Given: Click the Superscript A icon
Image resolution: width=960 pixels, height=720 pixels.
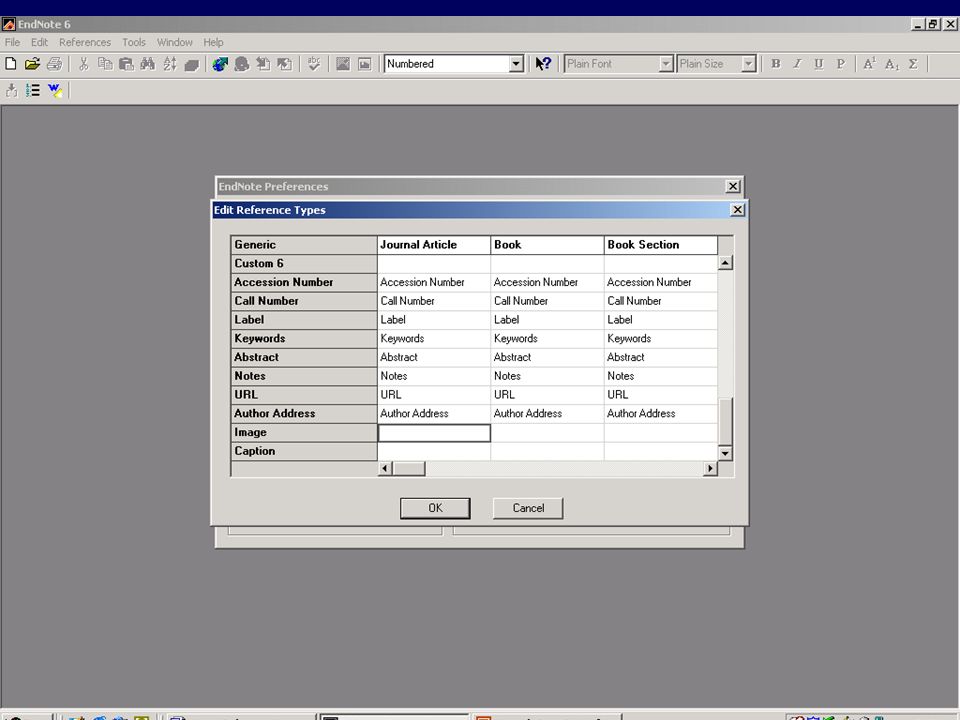Looking at the screenshot, I should coord(869,64).
